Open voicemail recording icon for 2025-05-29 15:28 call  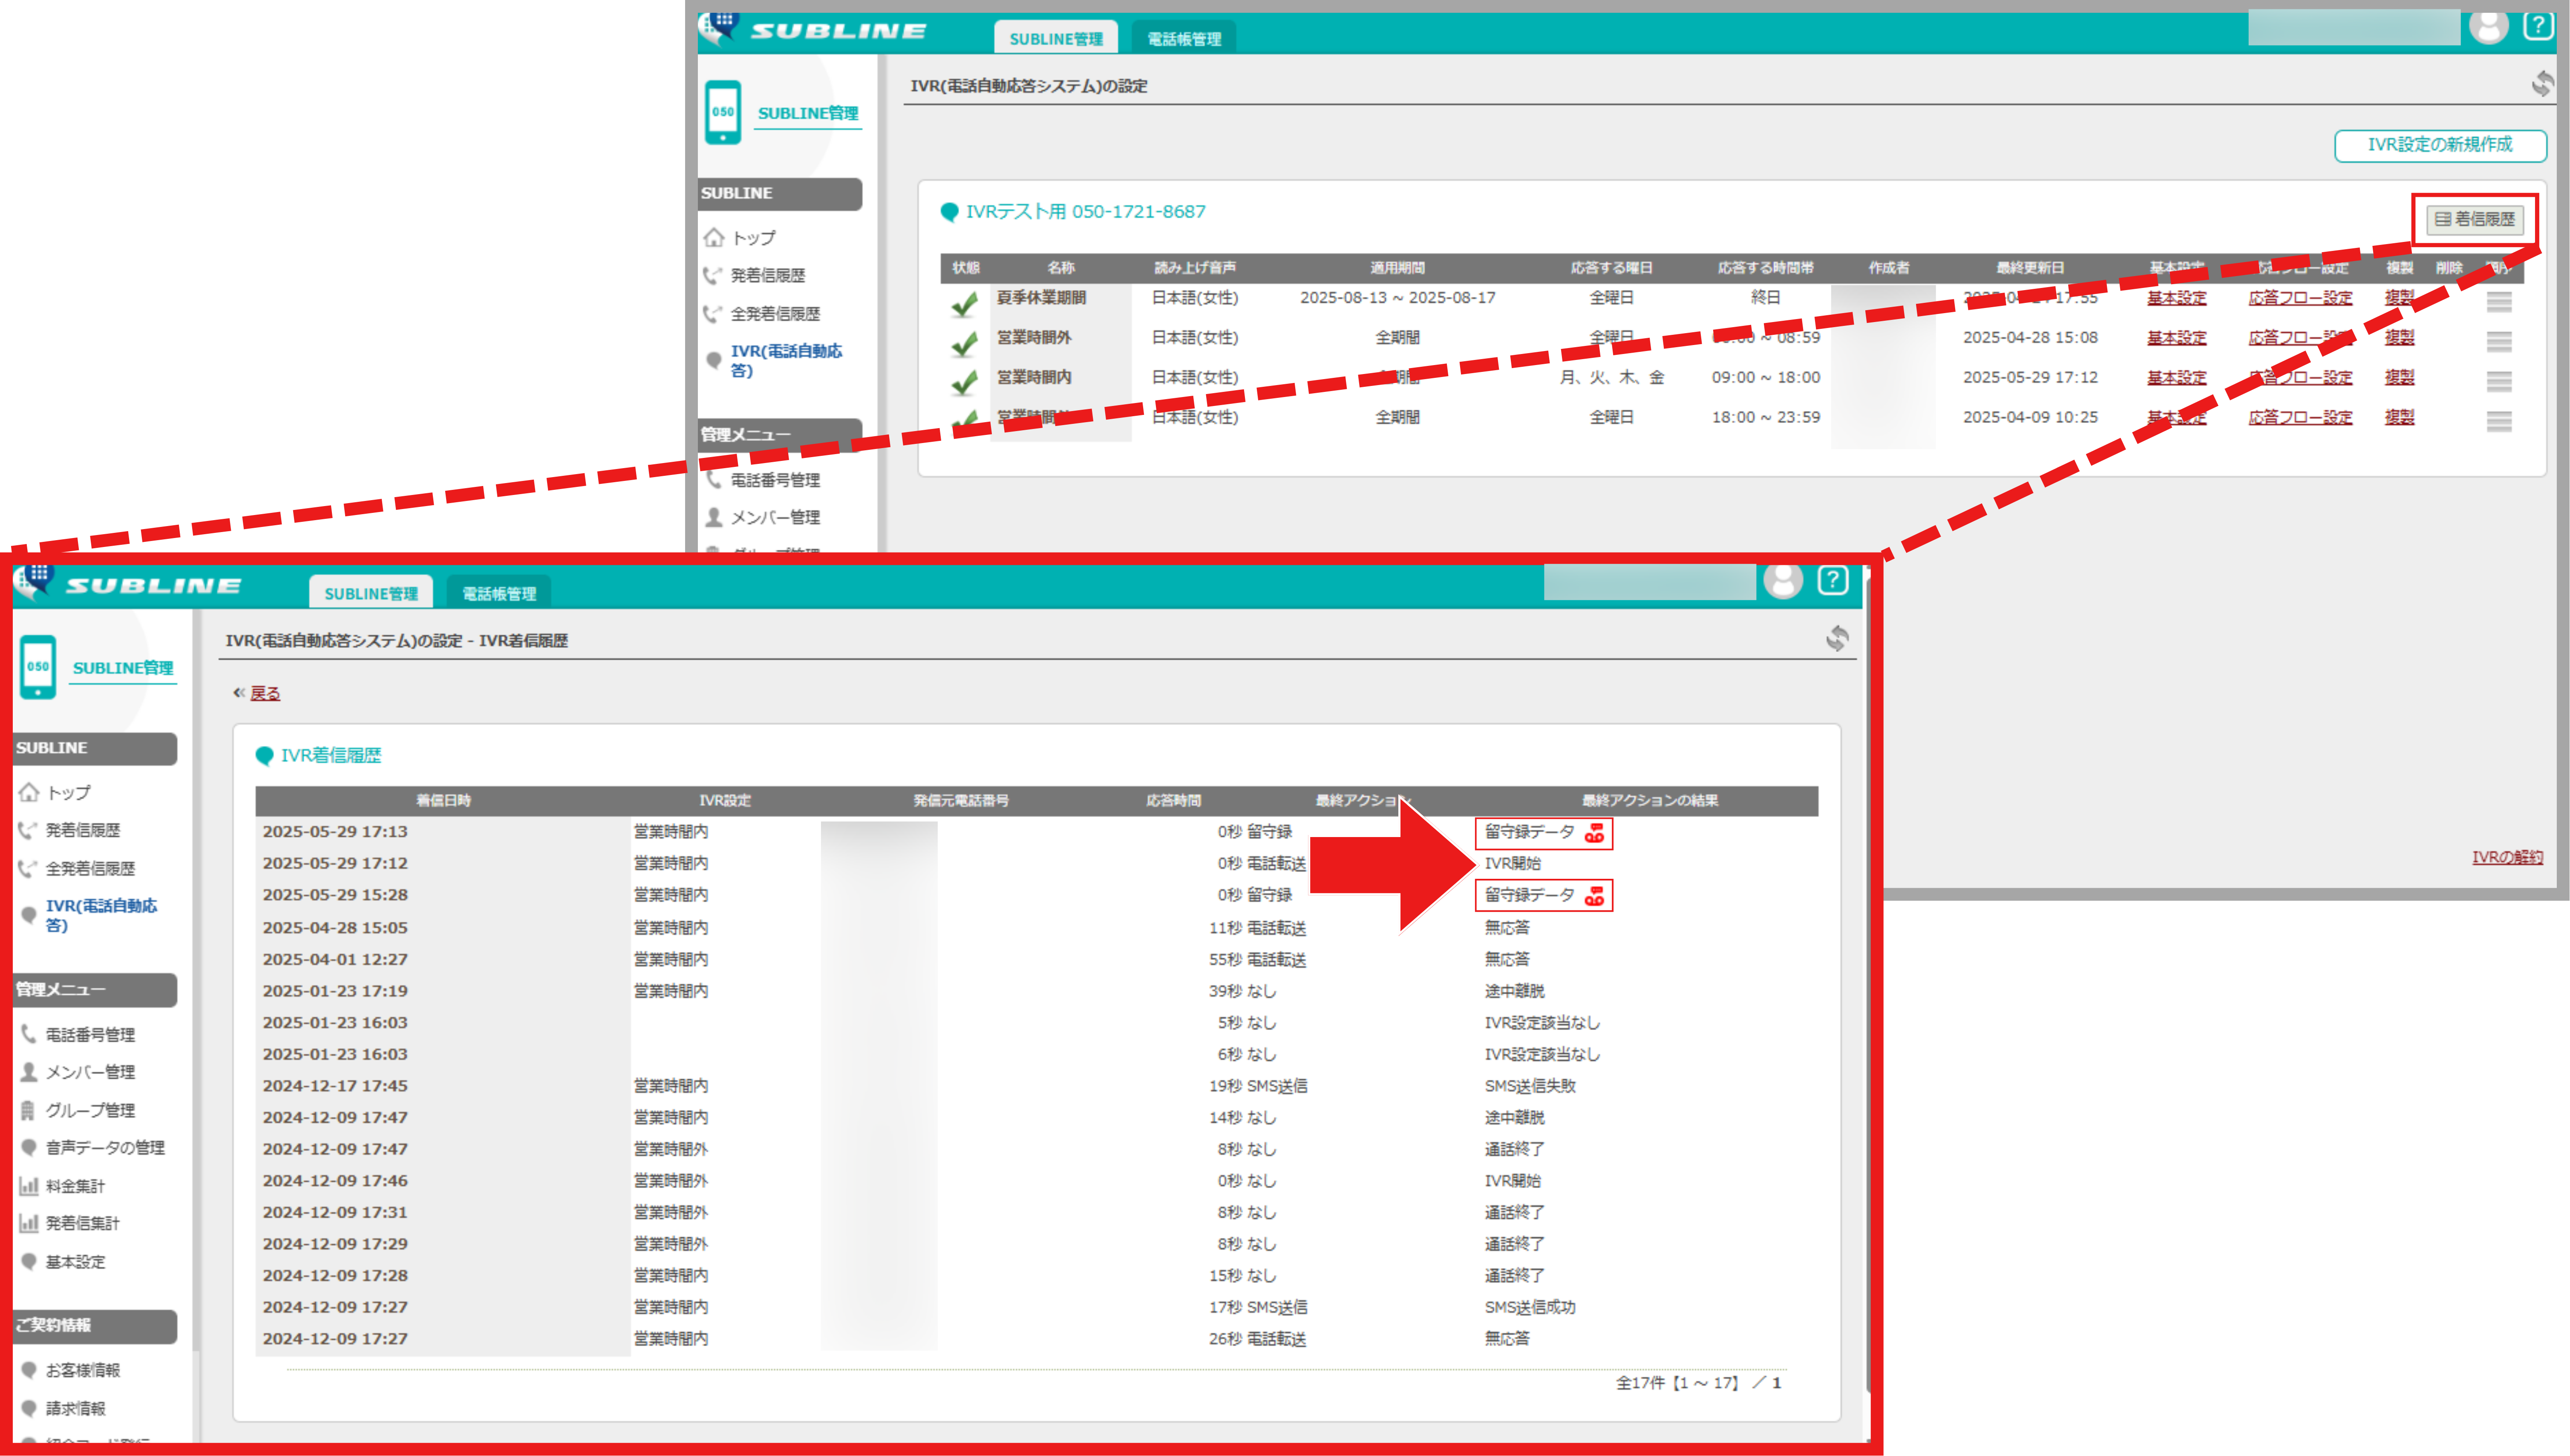1594,896
